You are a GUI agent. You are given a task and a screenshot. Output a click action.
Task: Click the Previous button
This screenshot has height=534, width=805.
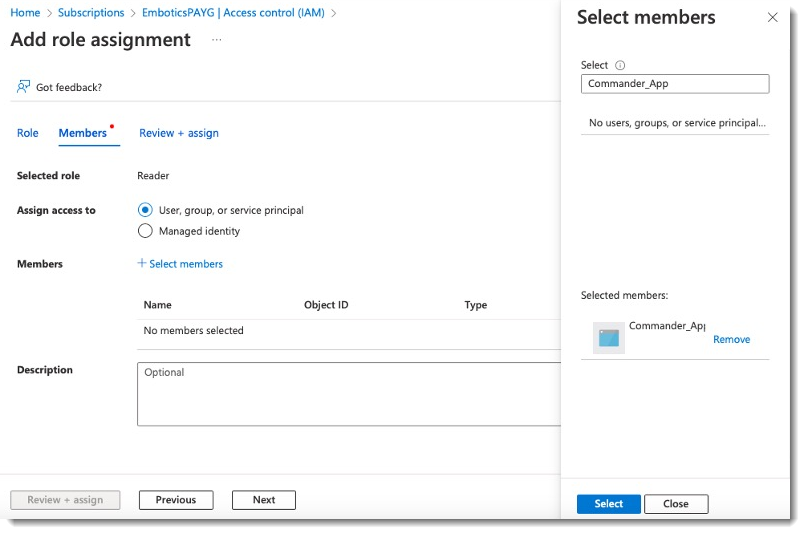176,500
